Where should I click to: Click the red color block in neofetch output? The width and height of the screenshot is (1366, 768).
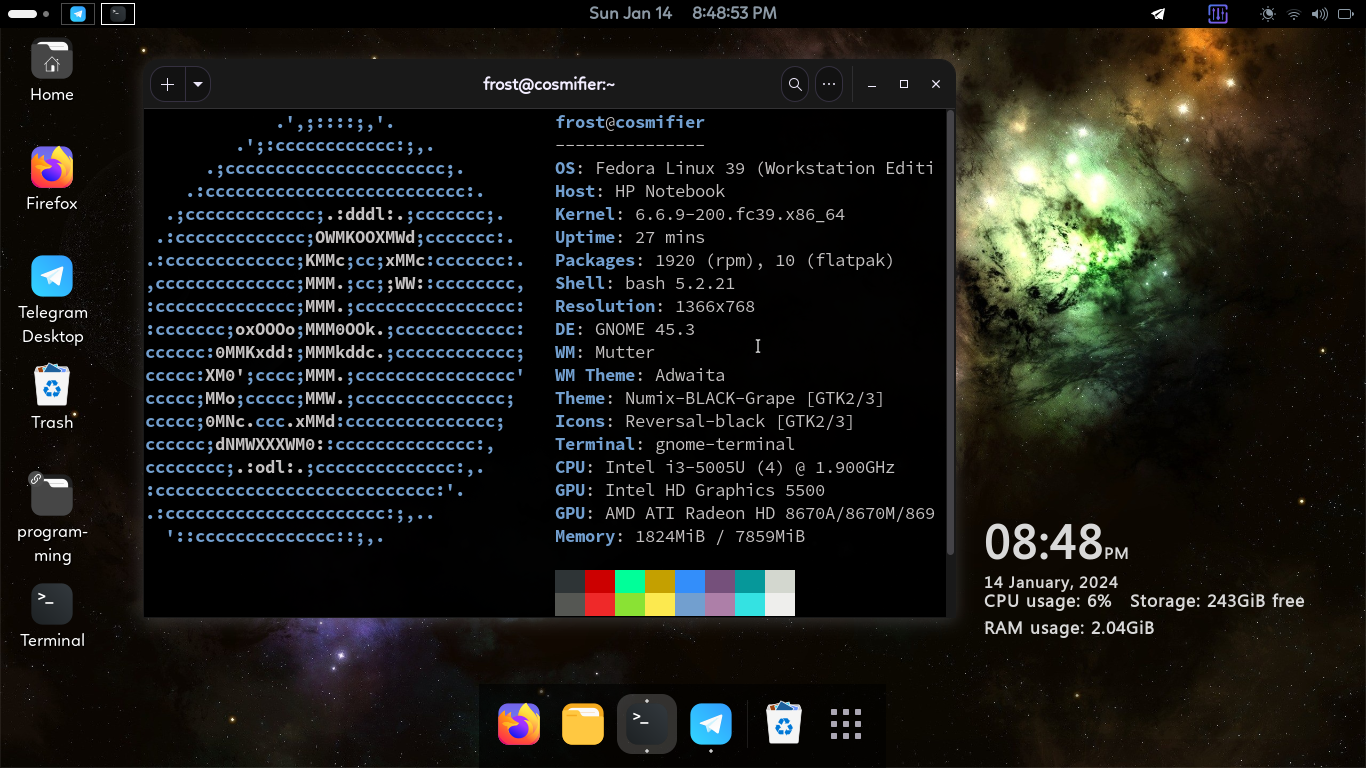(600, 582)
